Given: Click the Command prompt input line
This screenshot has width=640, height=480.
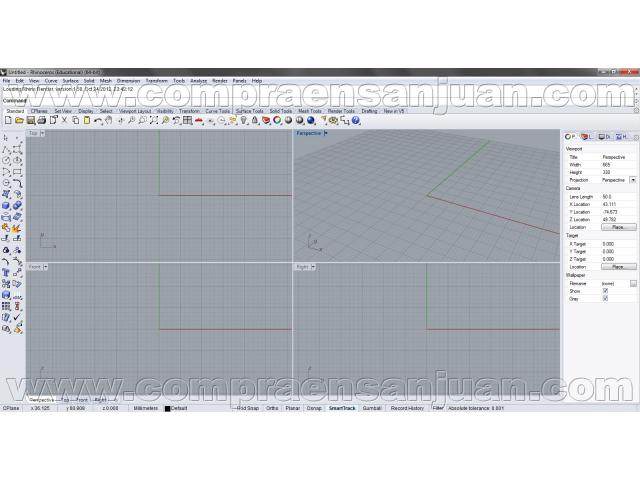Looking at the screenshot, I should (x=318, y=100).
